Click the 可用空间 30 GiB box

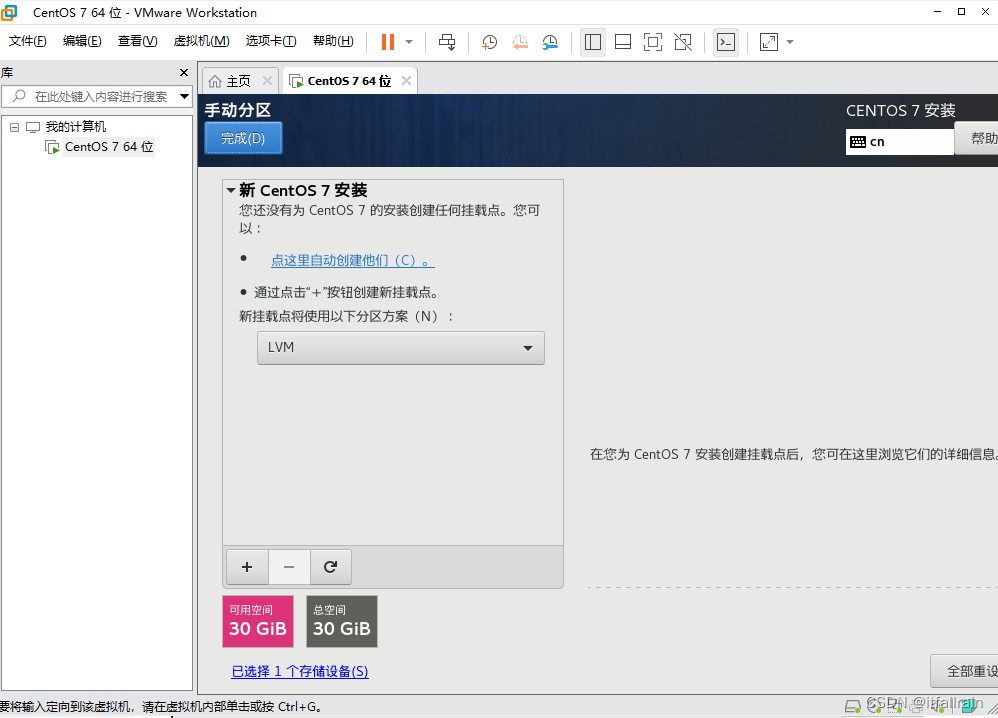click(x=258, y=621)
